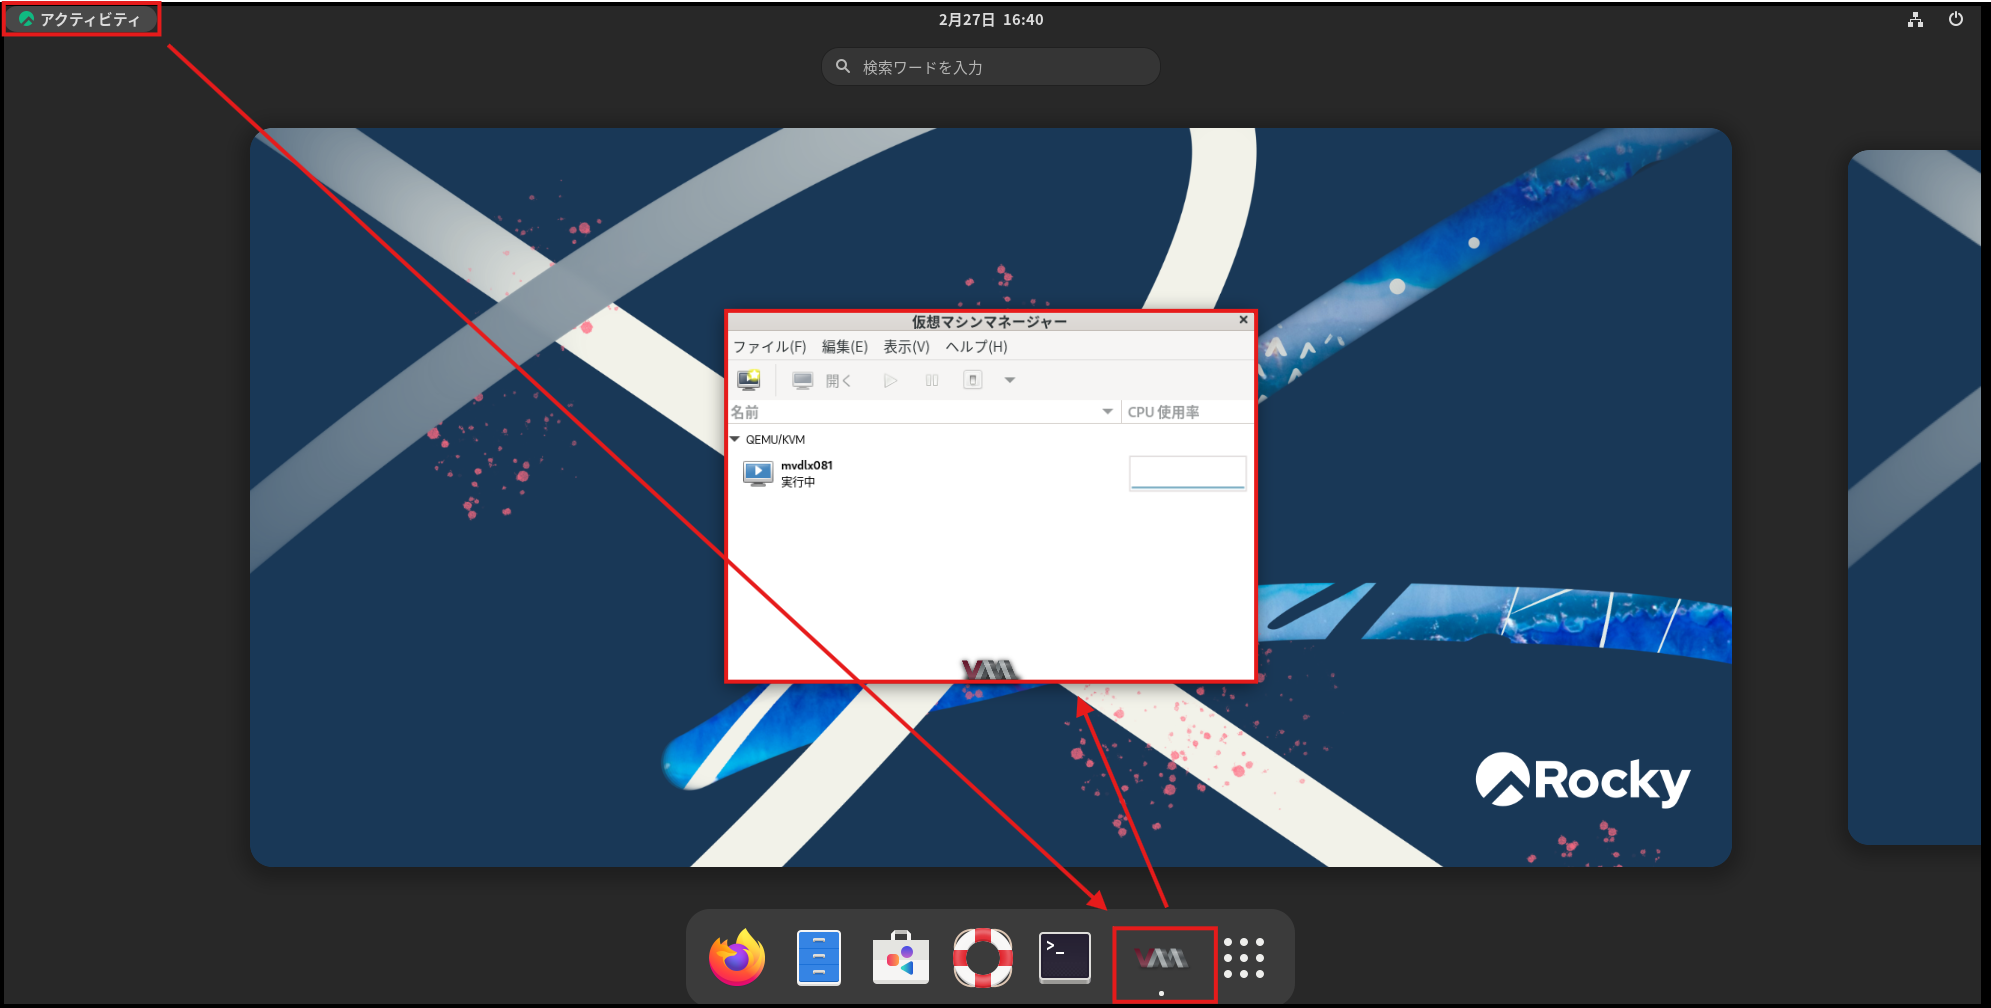Open the 編集(E) menu
The height and width of the screenshot is (1008, 1991).
[x=844, y=347]
